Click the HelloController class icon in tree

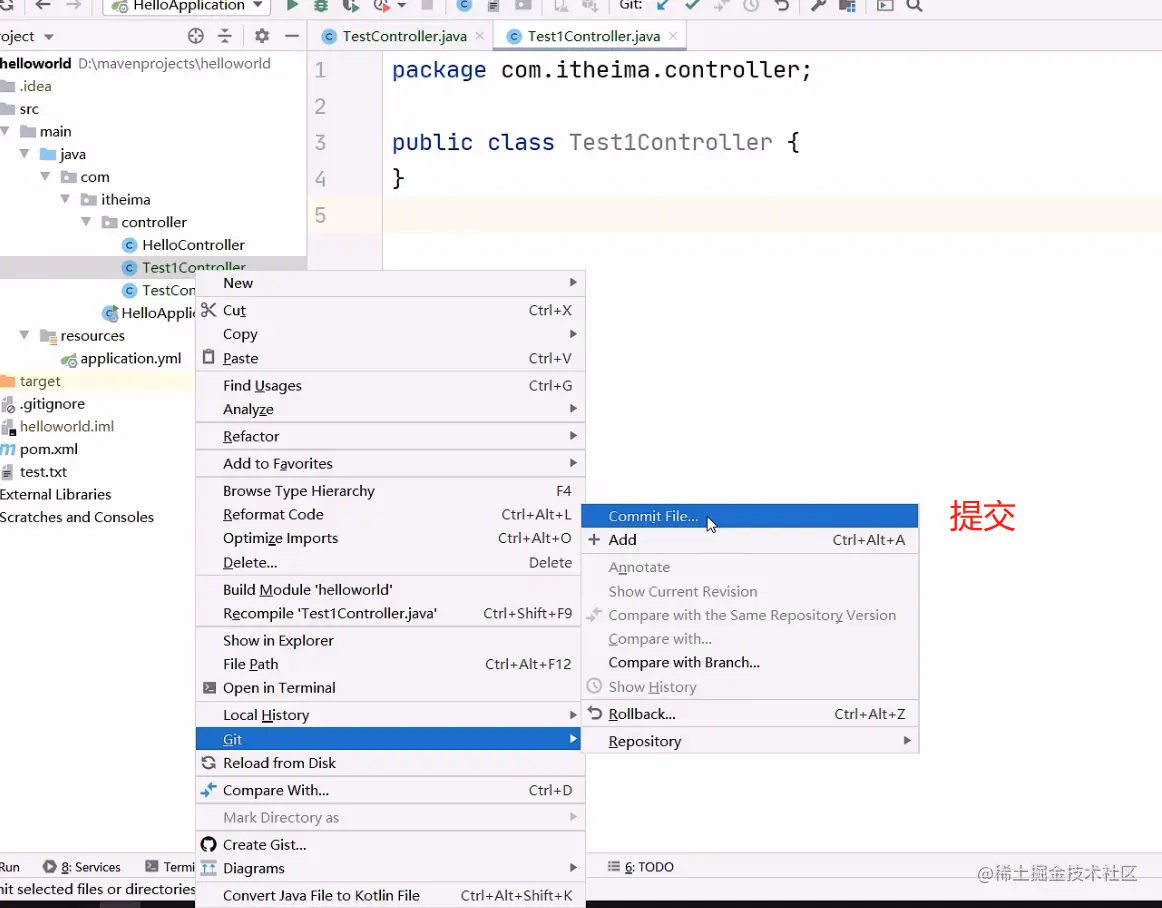[130, 245]
